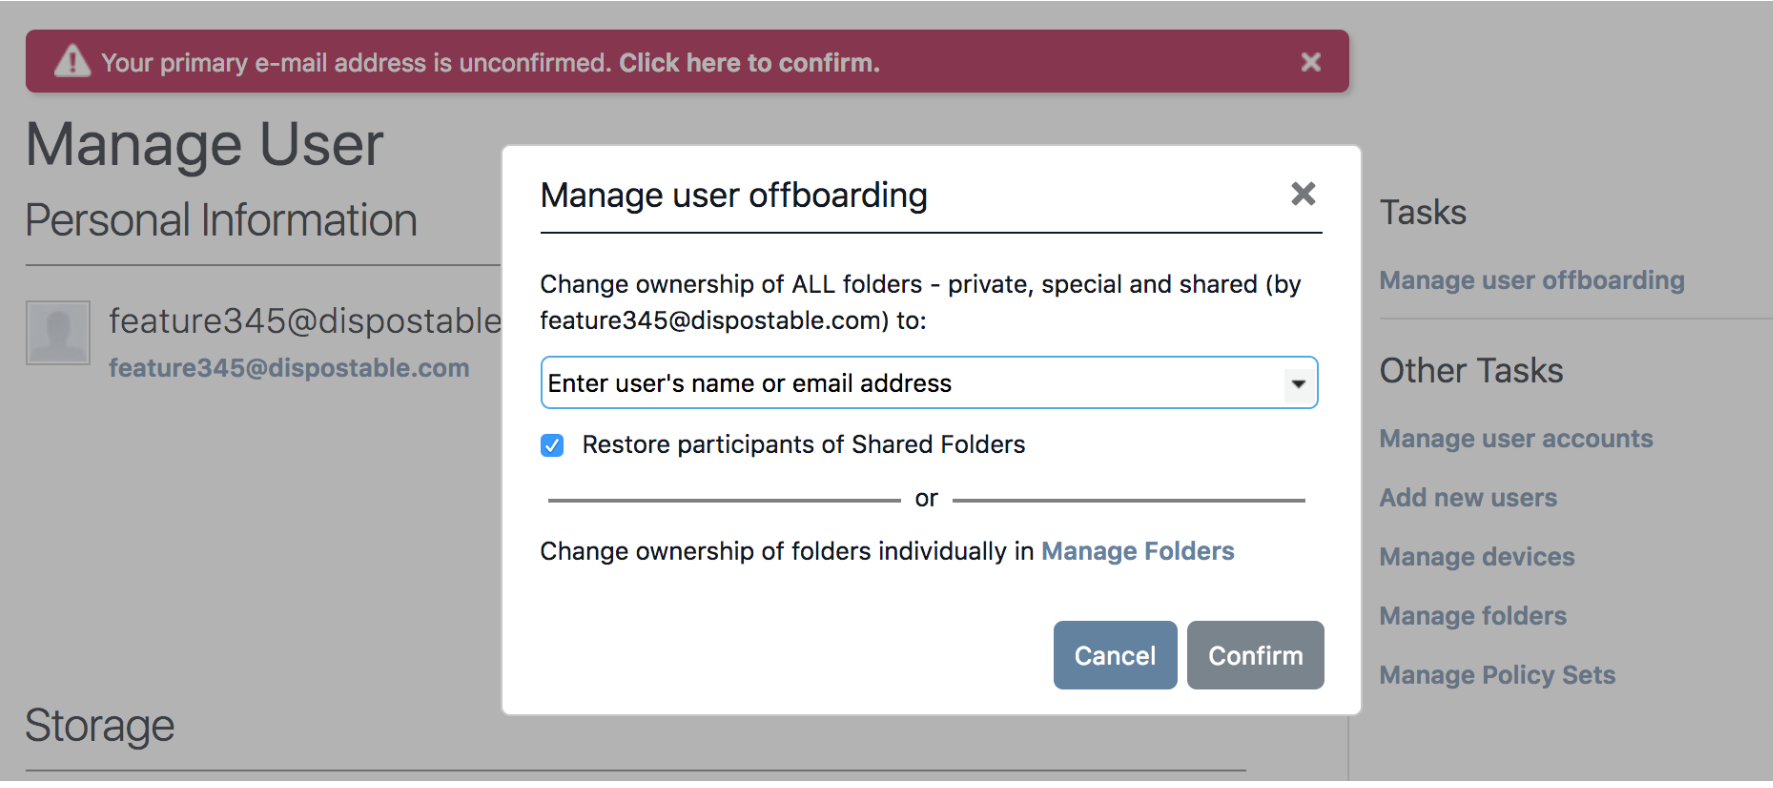
Task: Open the Manage Folders link in dialog
Action: coord(1138,551)
